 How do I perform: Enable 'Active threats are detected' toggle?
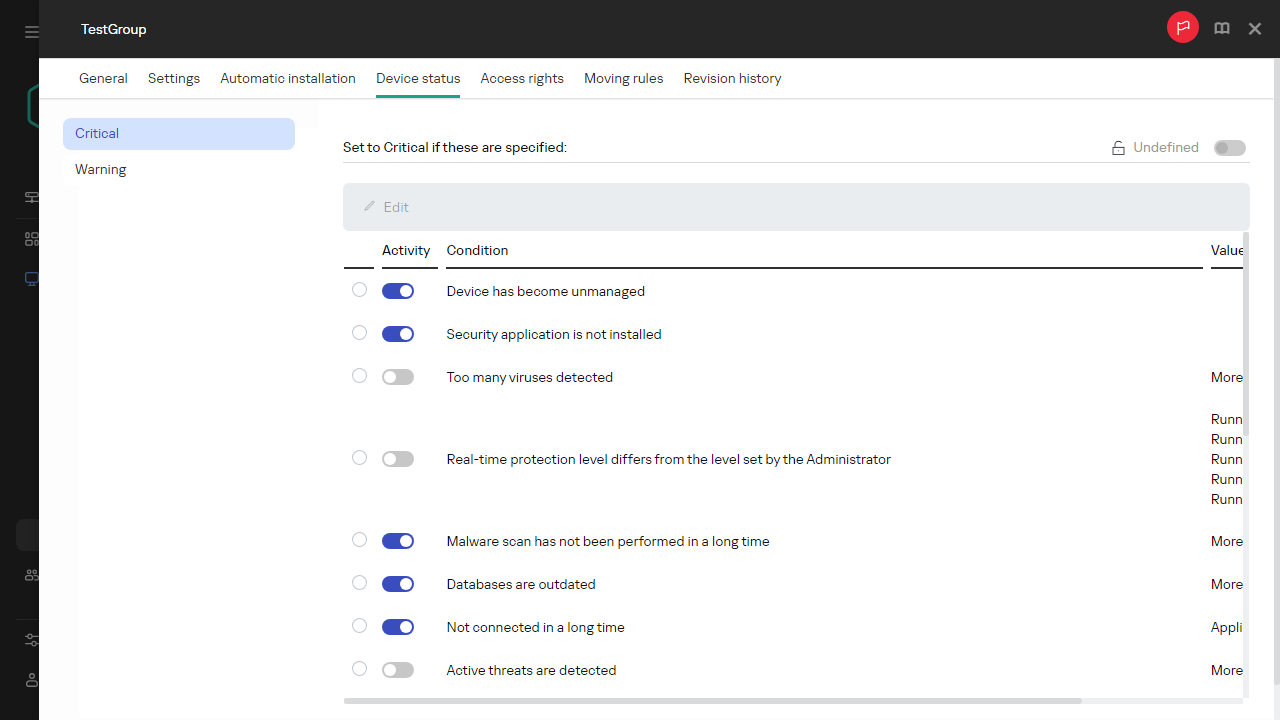point(398,670)
